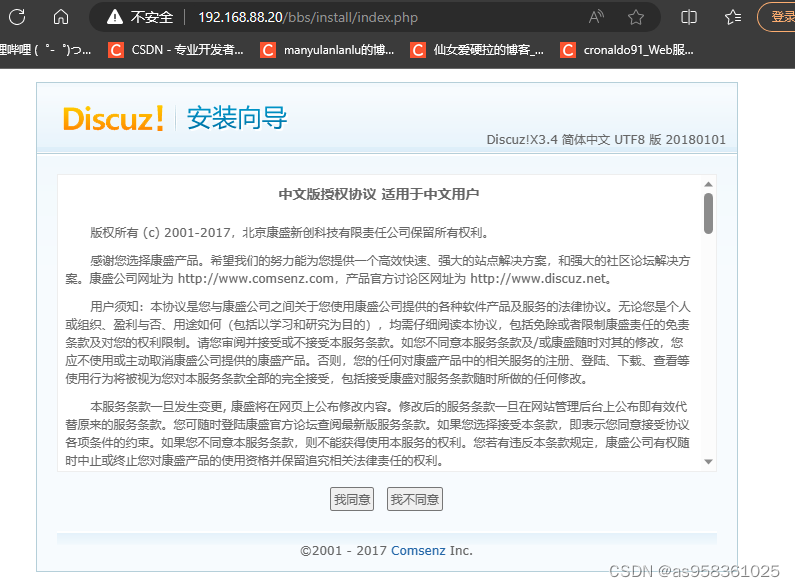Click the license agreement scrollbar thumb

pos(708,213)
